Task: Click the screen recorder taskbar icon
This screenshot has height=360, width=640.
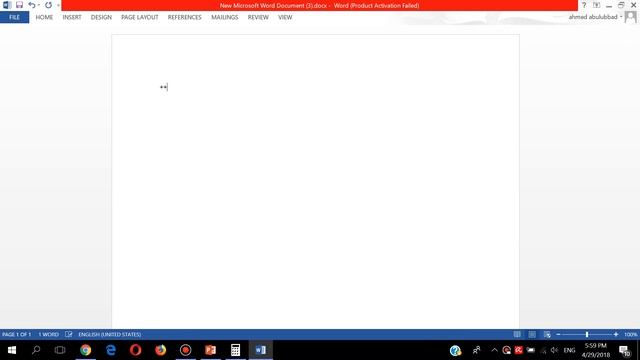Action: (185, 350)
